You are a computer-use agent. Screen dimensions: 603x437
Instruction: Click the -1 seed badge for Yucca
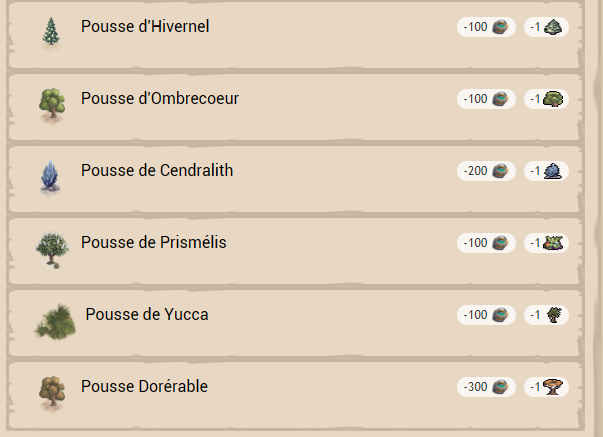[546, 315]
